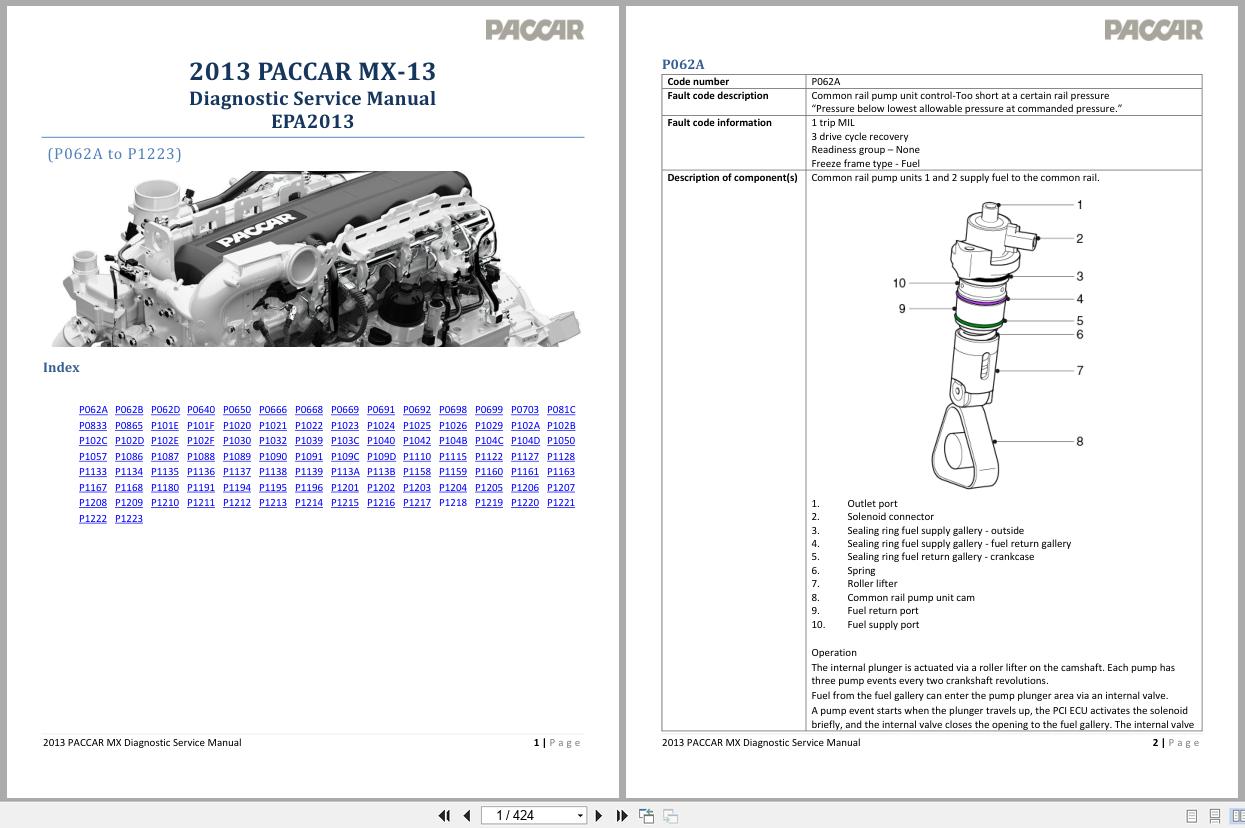Navigate to code P1213

[273, 503]
